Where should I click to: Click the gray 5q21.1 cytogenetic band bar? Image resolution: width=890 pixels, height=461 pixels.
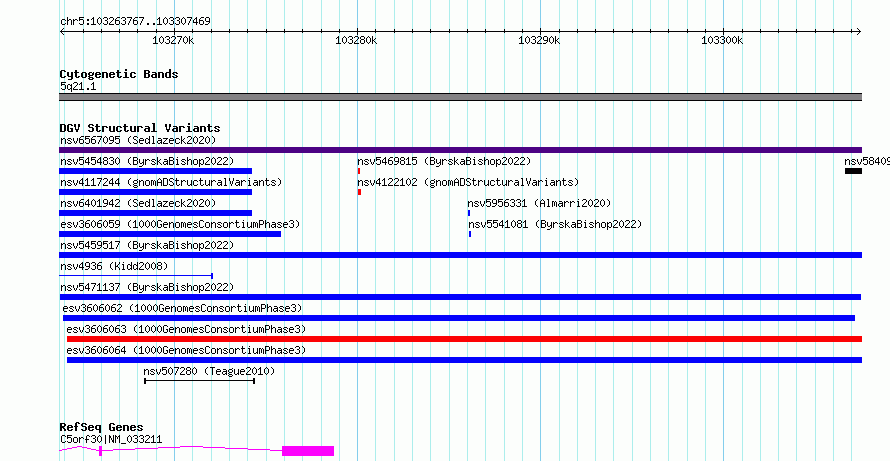tap(460, 97)
